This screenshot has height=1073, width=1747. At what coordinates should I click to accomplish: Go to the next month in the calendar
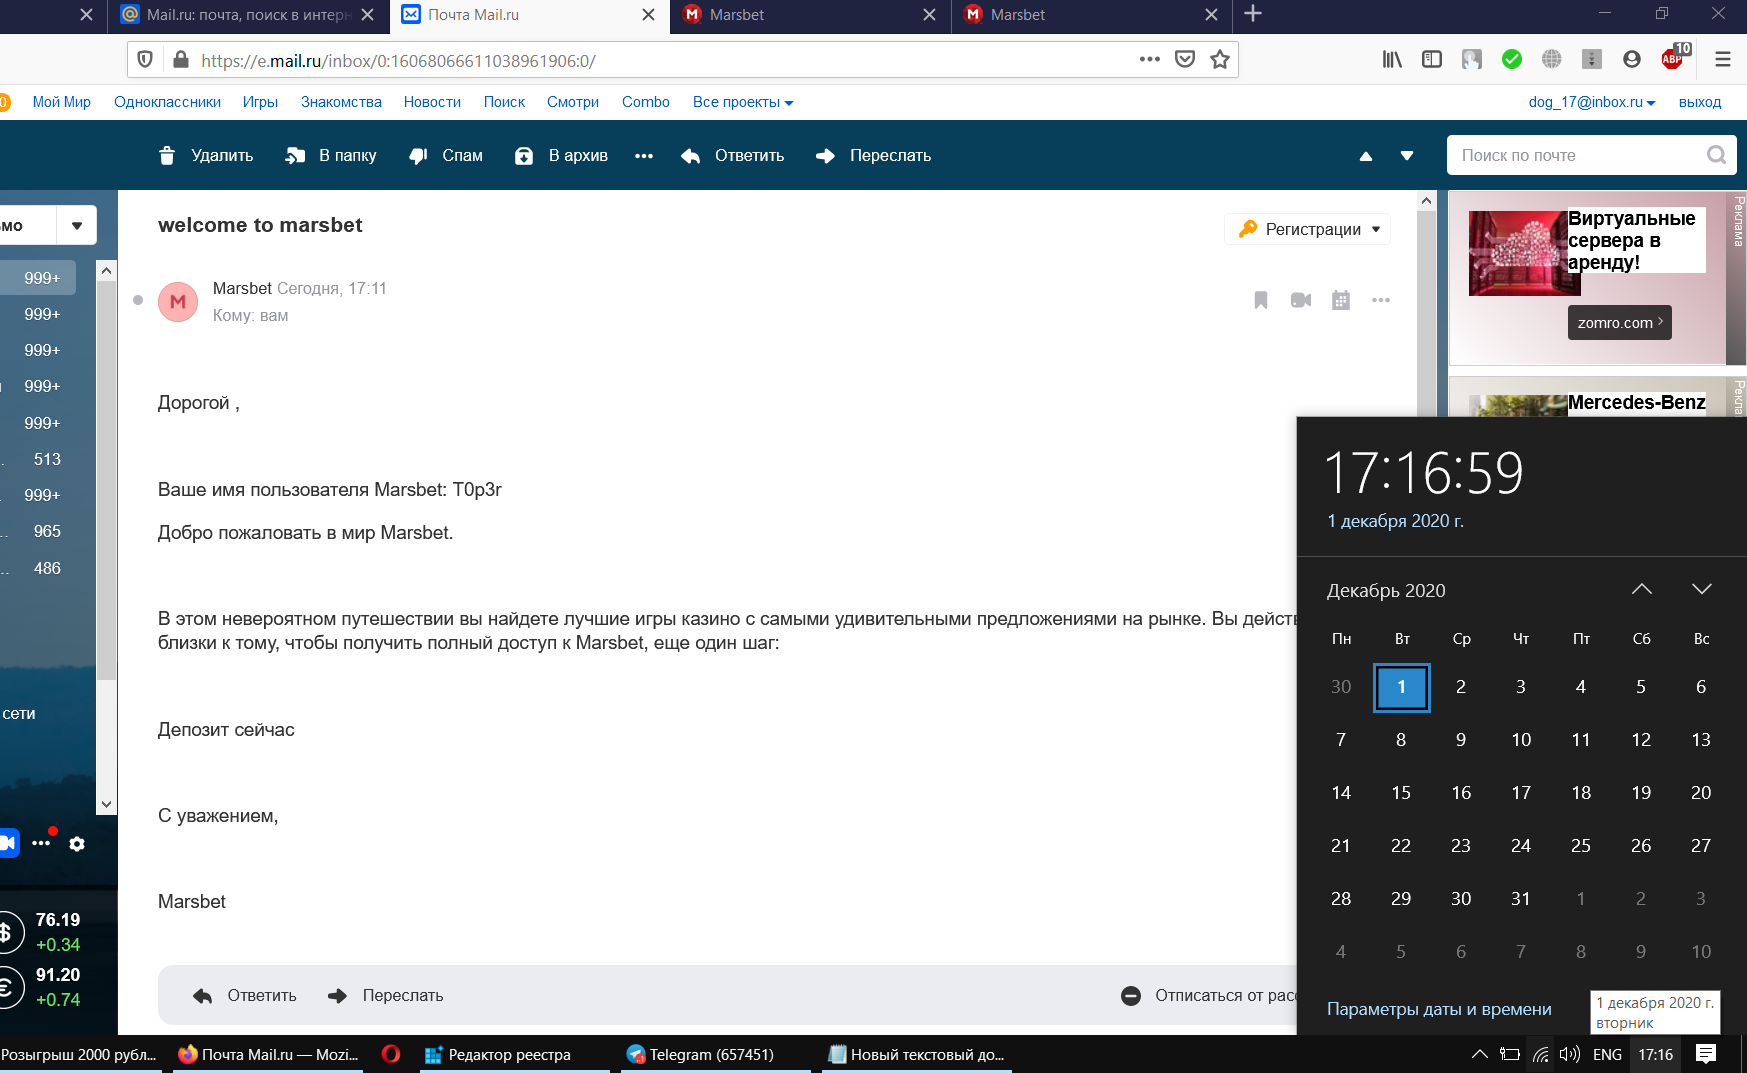click(x=1702, y=589)
